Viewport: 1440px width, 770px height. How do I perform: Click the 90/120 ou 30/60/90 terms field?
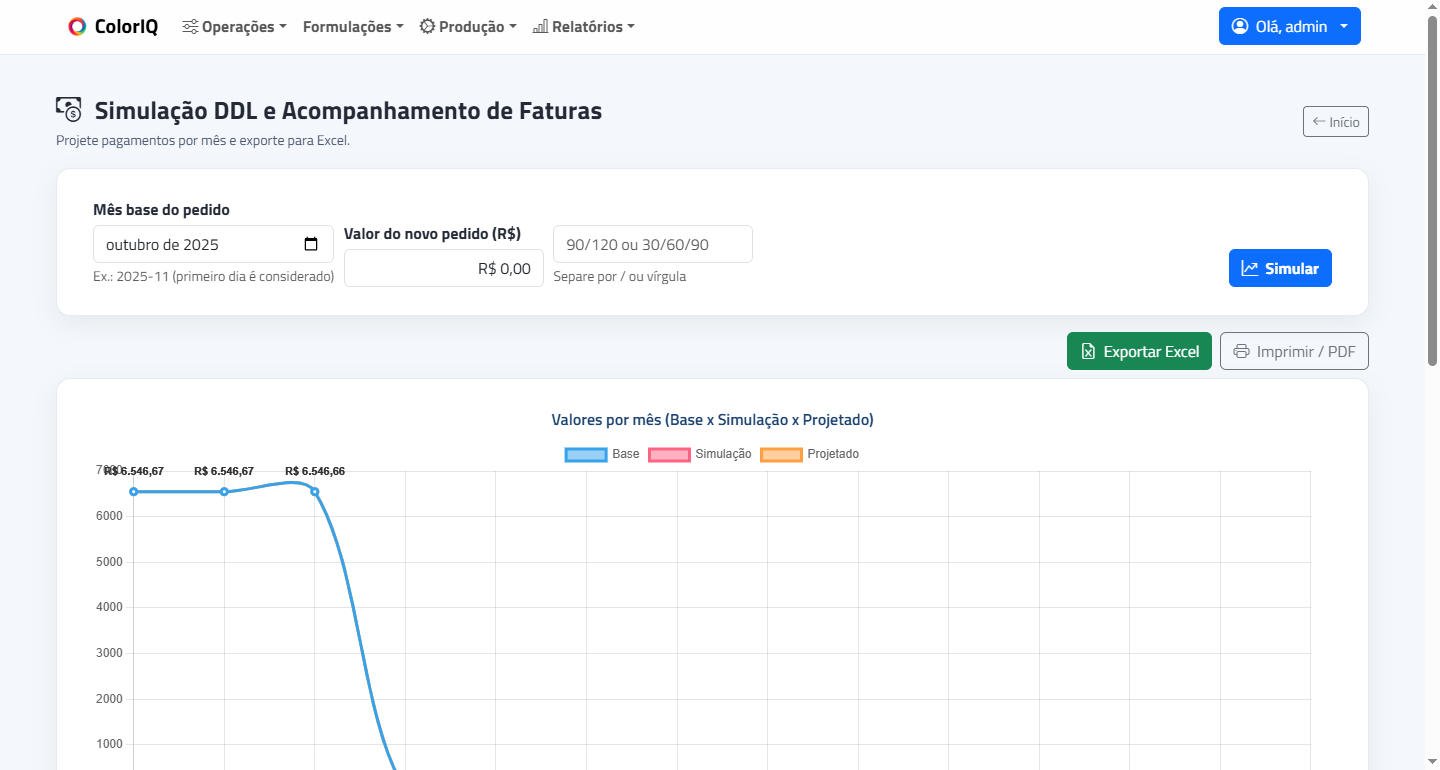pyautogui.click(x=653, y=244)
